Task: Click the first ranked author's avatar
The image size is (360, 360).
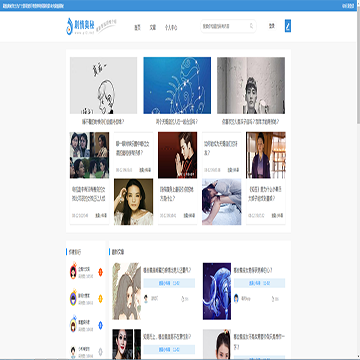Action: click(73, 272)
